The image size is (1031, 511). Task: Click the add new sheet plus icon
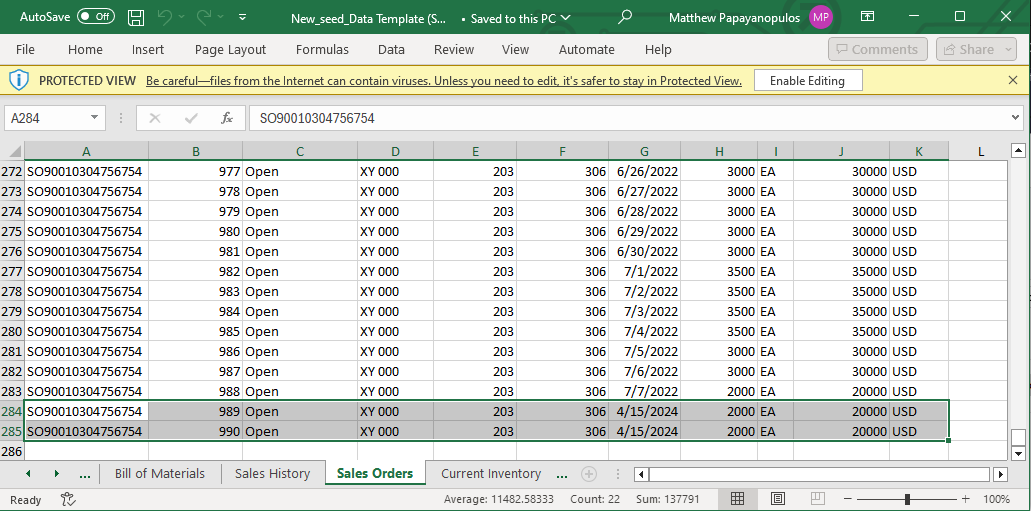coord(589,474)
